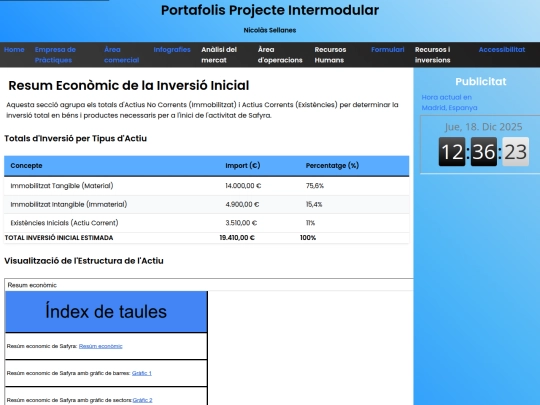Click the 'Índex de taules' header cell
The width and height of the screenshot is (540, 405).
pyautogui.click(x=106, y=312)
